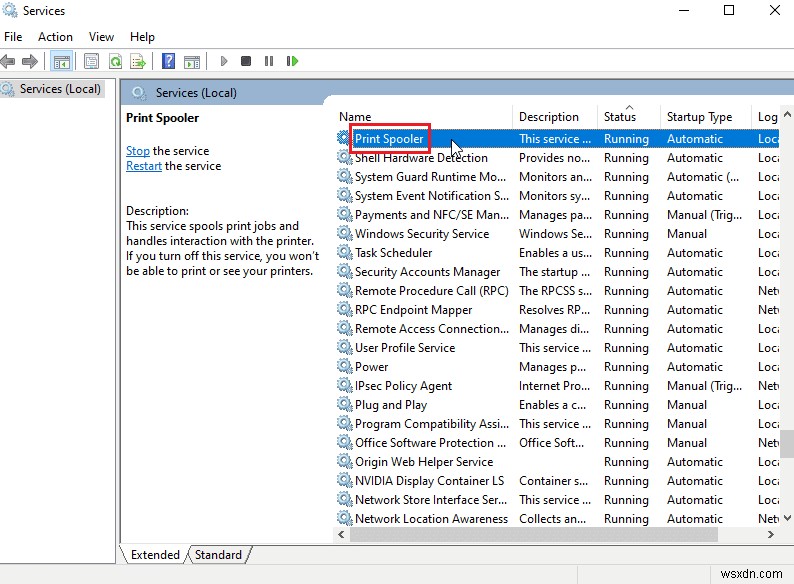Screen dimensions: 794x584
Task: Click Internet Pro... description of IPsec Policy Agent
Action: click(554, 385)
